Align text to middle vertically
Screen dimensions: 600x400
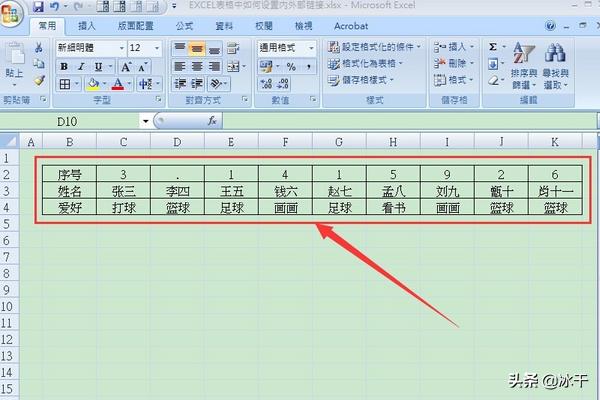click(x=197, y=48)
